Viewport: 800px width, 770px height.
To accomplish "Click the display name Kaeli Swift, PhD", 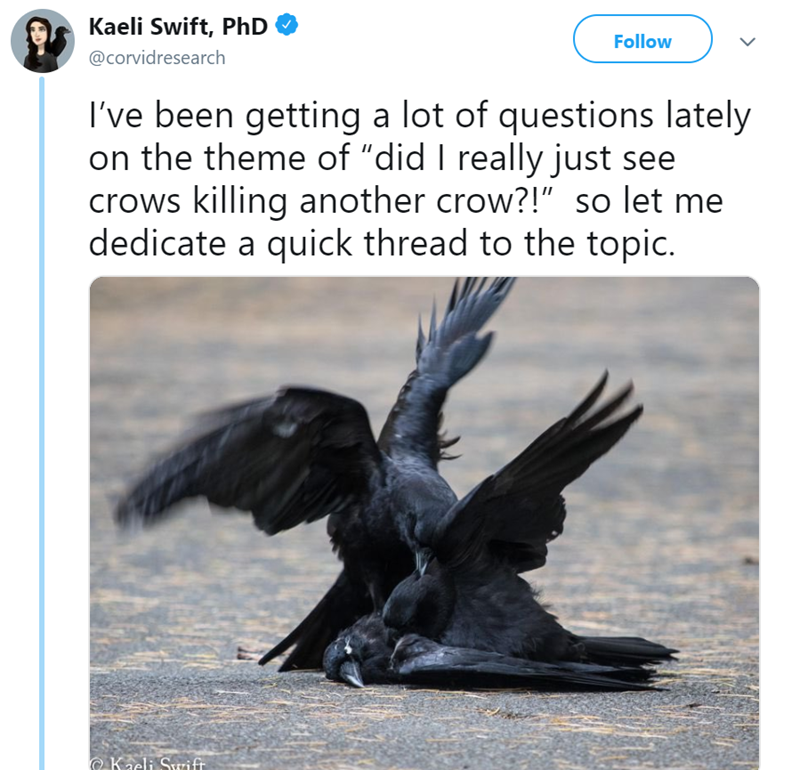I will (x=178, y=26).
